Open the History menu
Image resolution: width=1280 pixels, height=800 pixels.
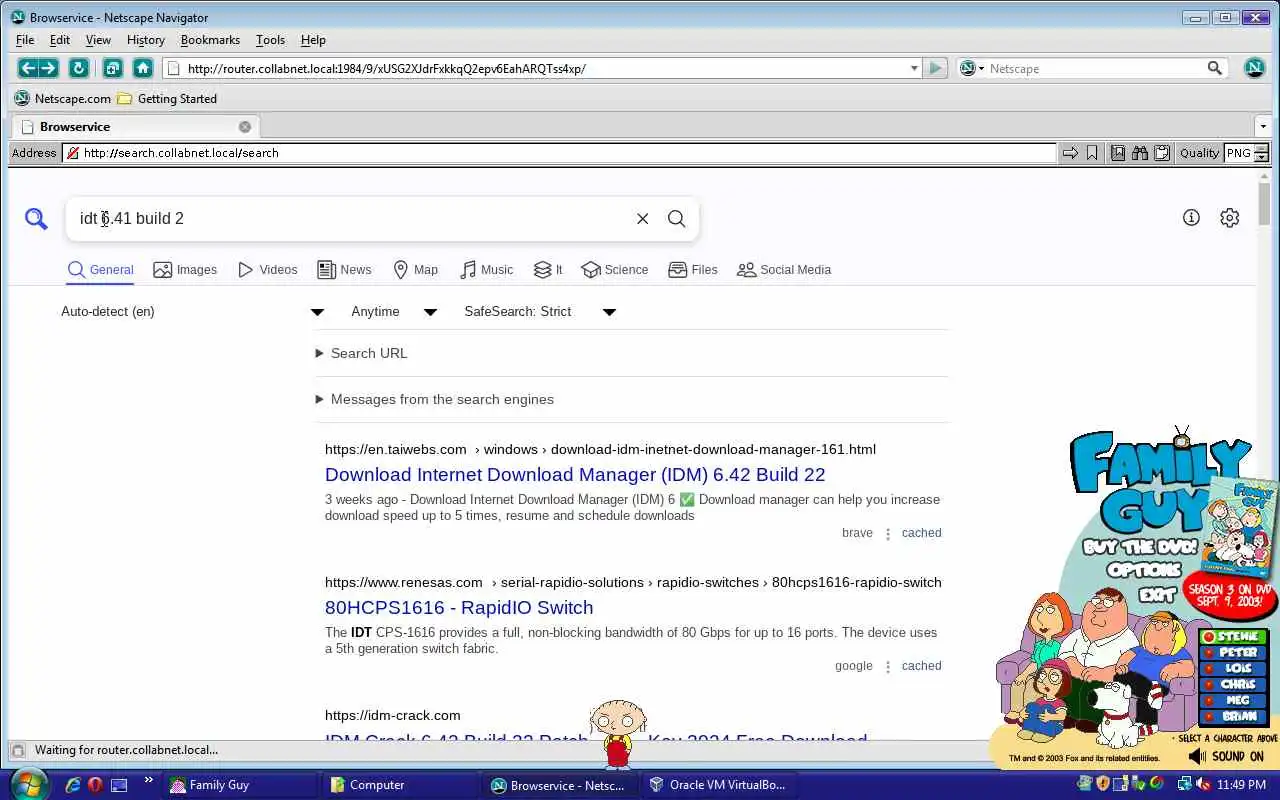coord(145,40)
